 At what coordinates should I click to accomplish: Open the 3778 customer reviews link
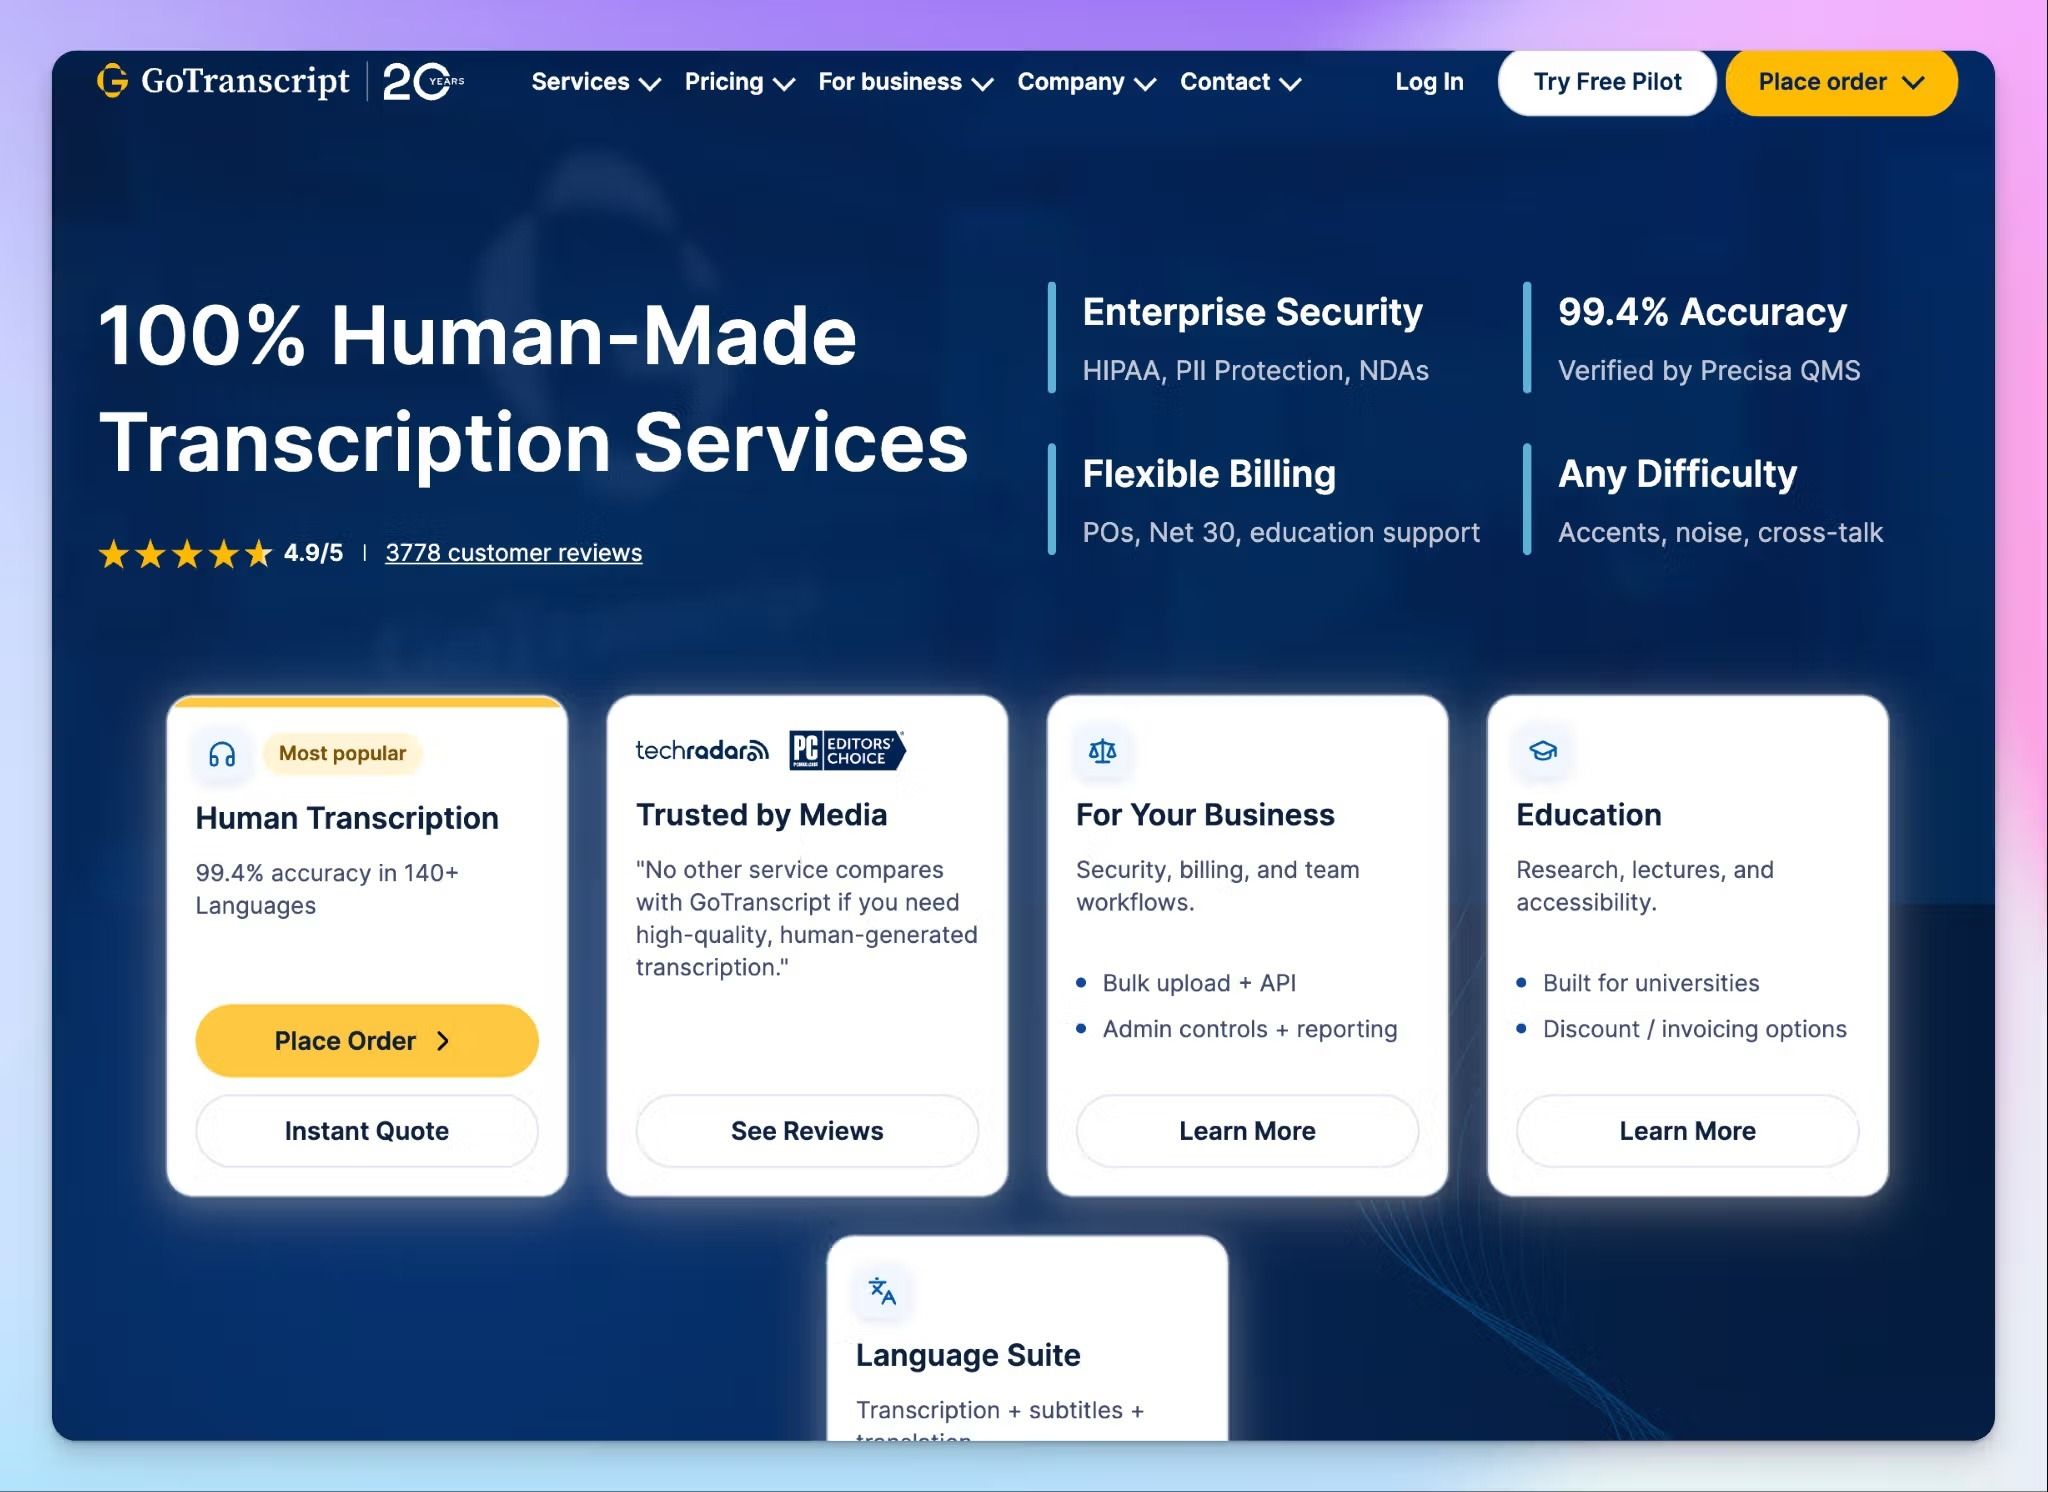pyautogui.click(x=514, y=553)
